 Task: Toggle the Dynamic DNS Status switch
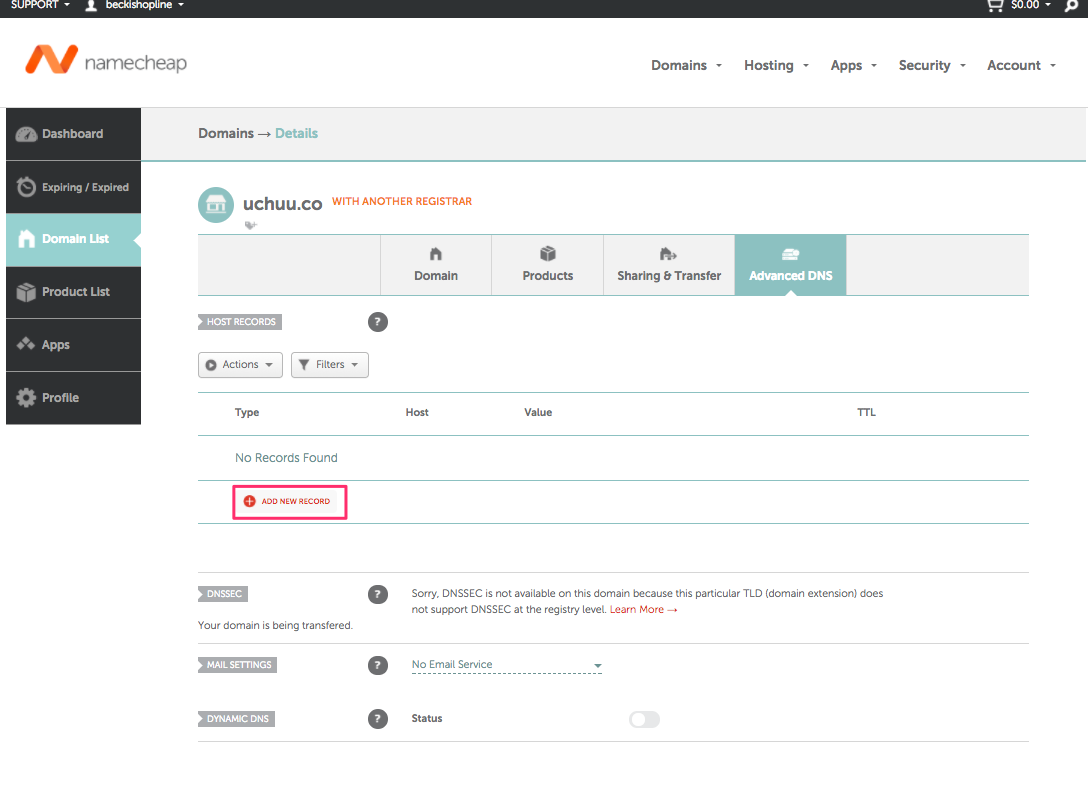click(644, 719)
